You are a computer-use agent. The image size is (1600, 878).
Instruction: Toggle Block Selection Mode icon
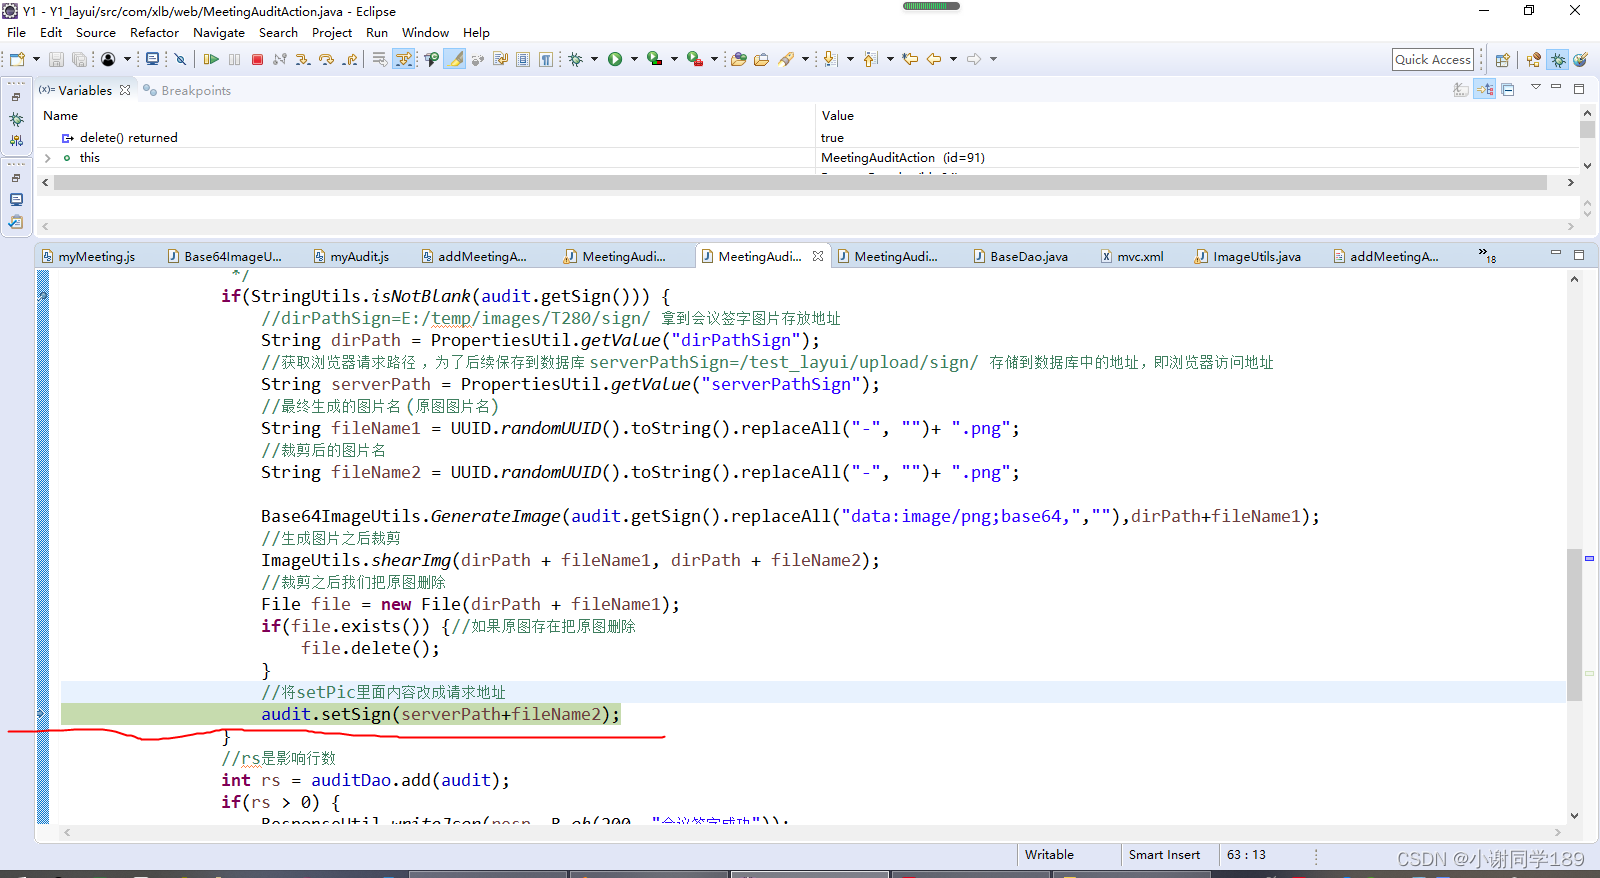[522, 59]
